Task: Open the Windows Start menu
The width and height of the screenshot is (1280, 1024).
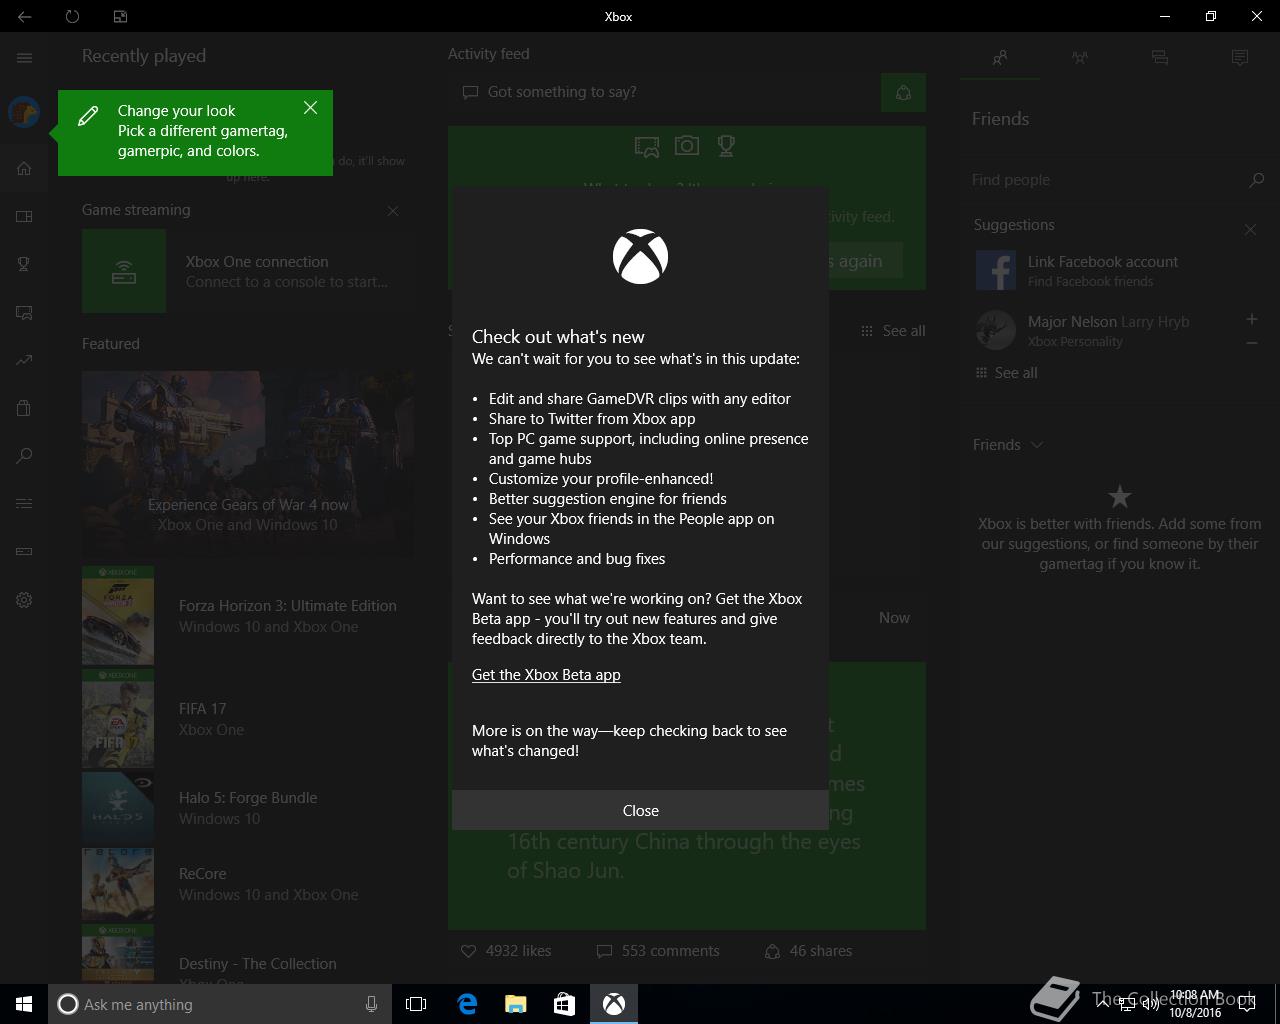Action: pyautogui.click(x=24, y=1004)
